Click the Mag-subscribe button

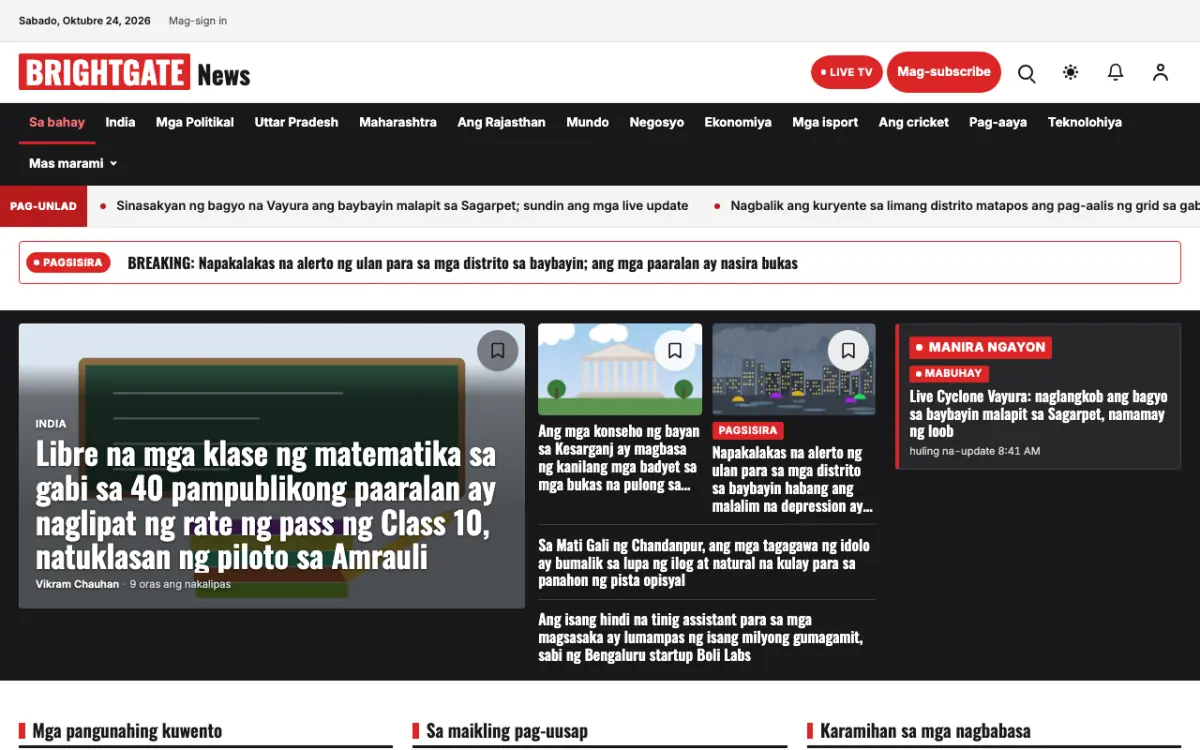click(944, 72)
